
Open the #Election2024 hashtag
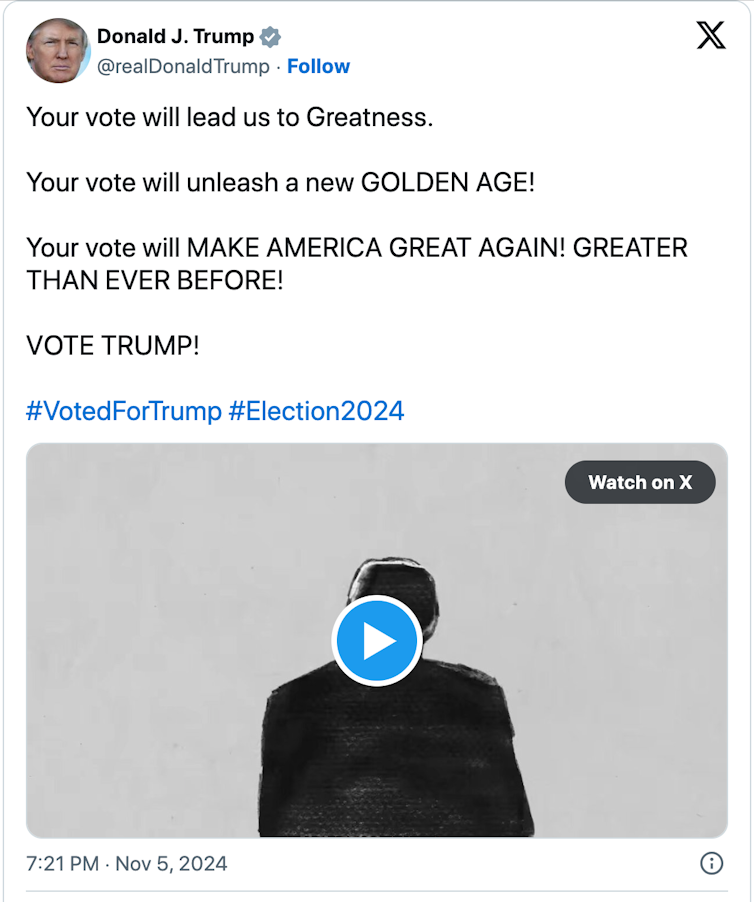(x=316, y=410)
